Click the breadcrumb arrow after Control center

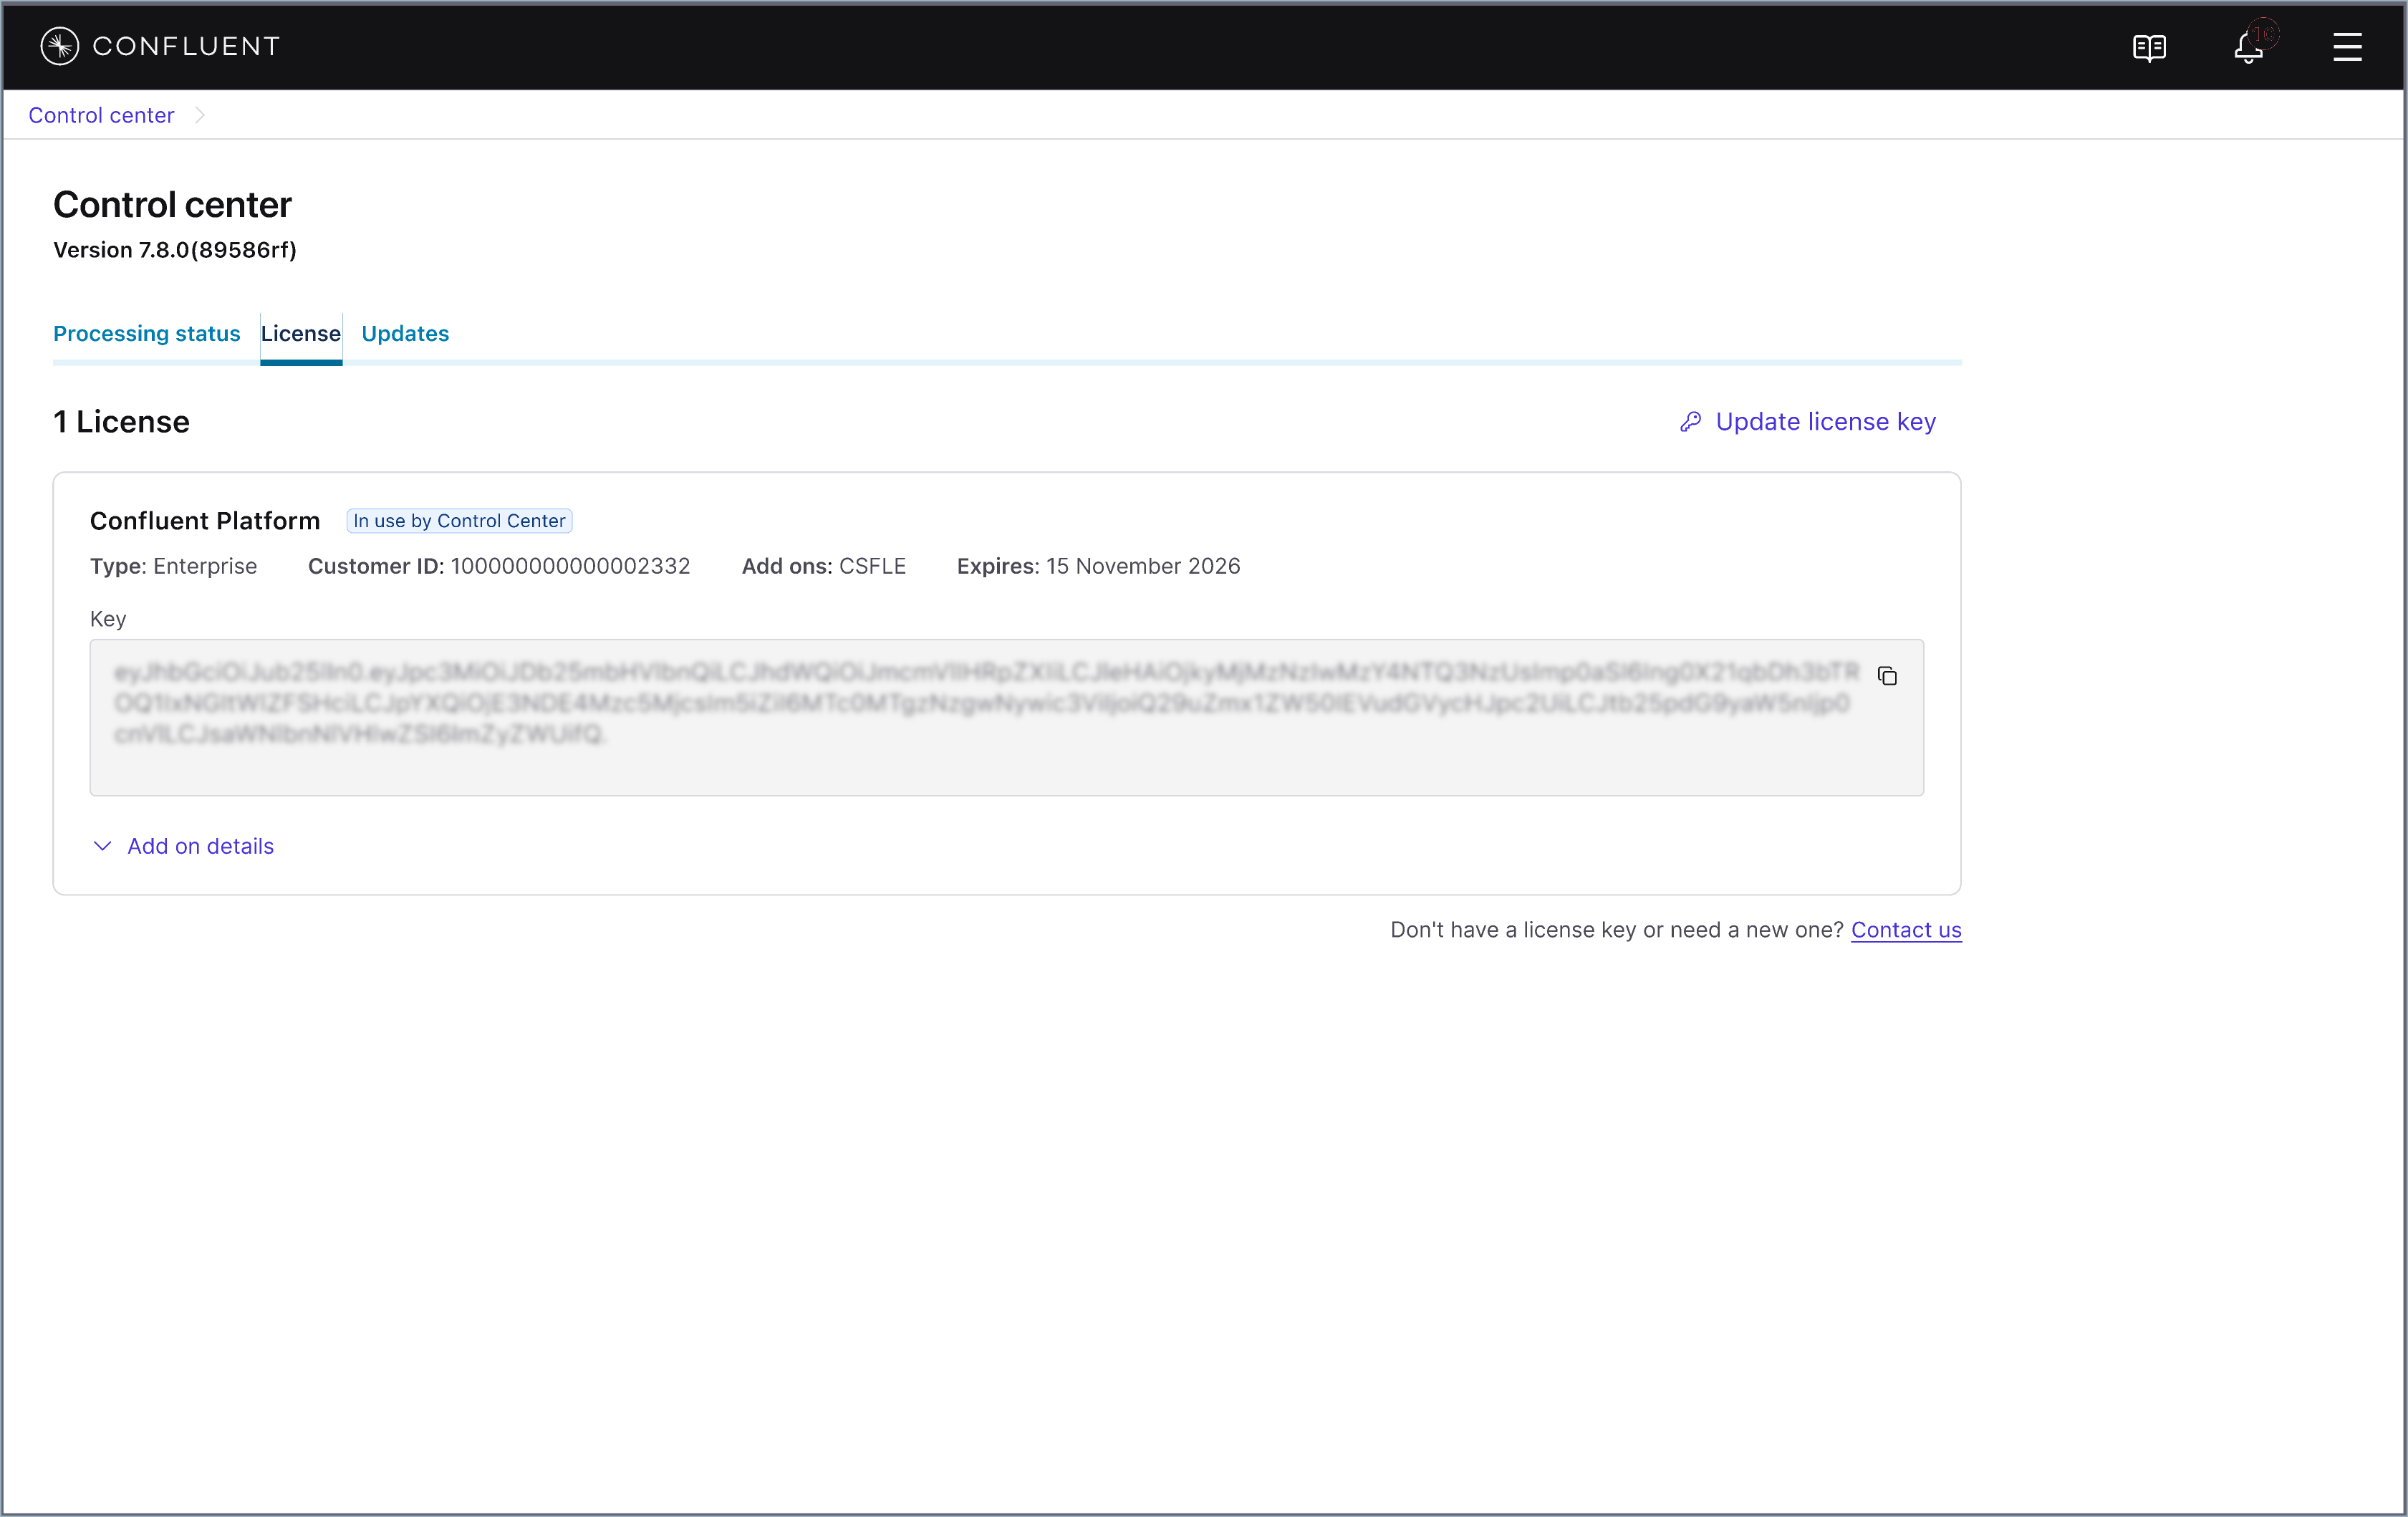pyautogui.click(x=200, y=115)
